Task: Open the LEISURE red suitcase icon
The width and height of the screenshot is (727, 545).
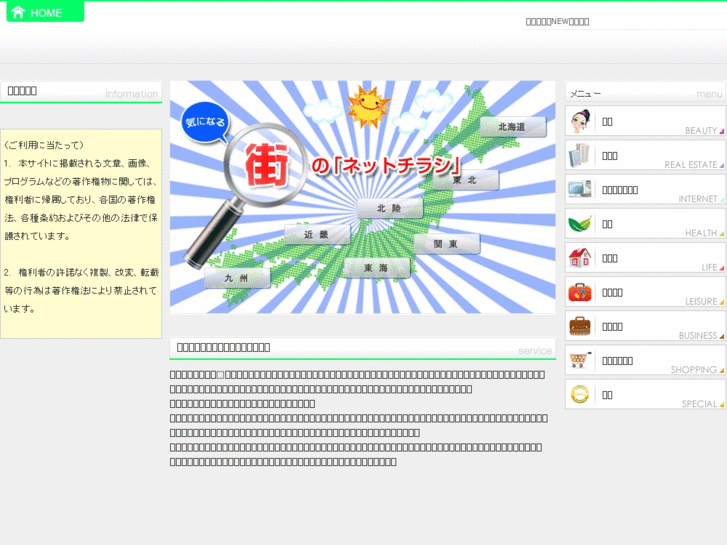Action: coord(580,293)
